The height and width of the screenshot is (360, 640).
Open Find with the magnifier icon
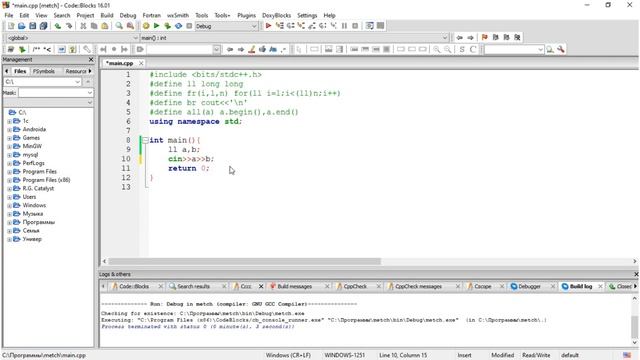tap(119, 26)
